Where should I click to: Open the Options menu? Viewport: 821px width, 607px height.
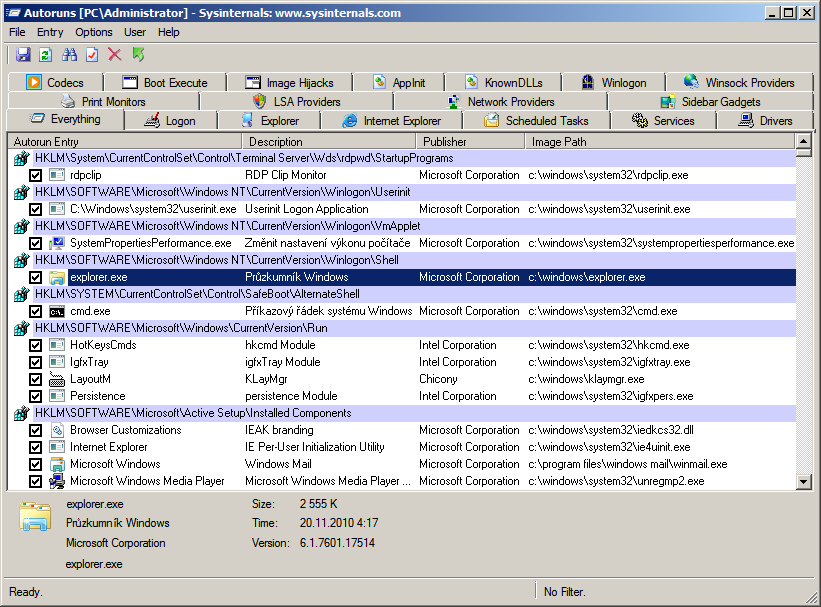pyautogui.click(x=94, y=32)
